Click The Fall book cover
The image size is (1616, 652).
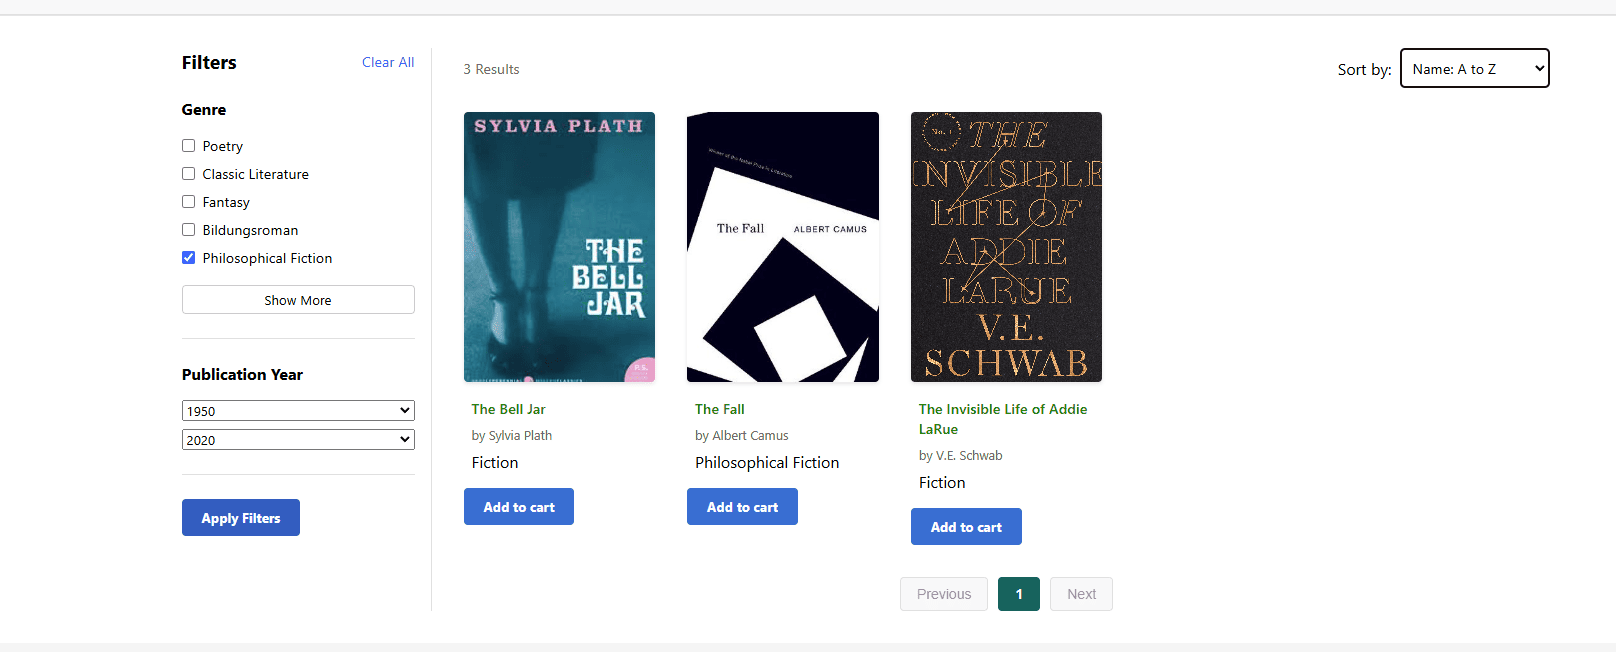click(x=782, y=247)
